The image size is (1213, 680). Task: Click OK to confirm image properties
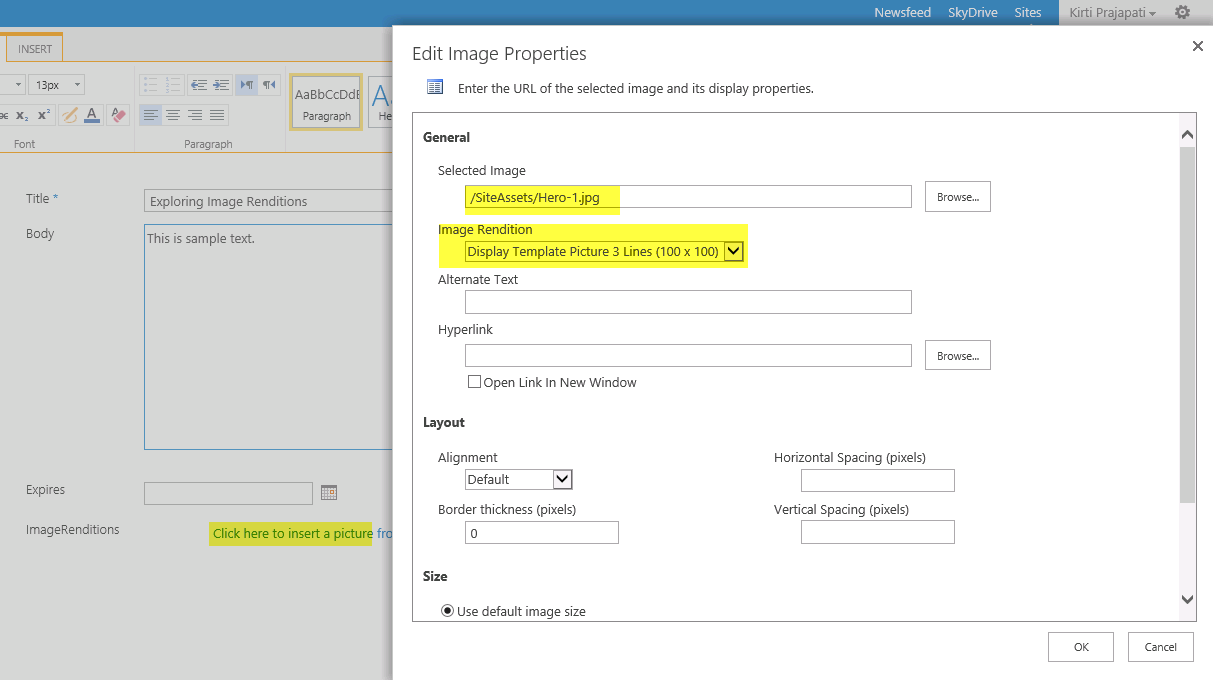click(x=1080, y=647)
